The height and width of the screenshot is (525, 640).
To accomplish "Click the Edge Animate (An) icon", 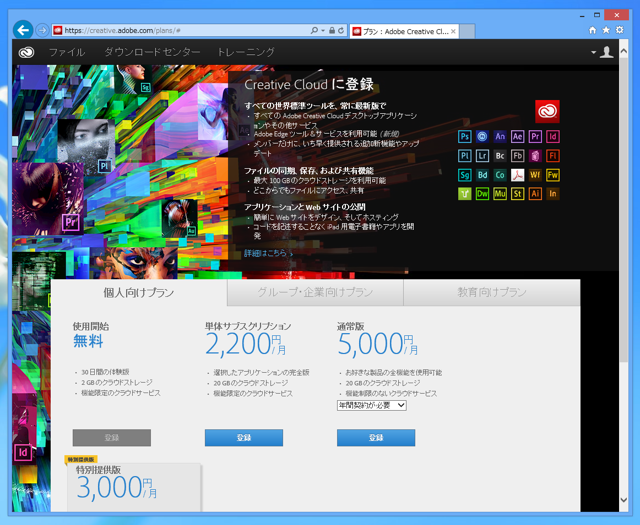I will coord(500,136).
